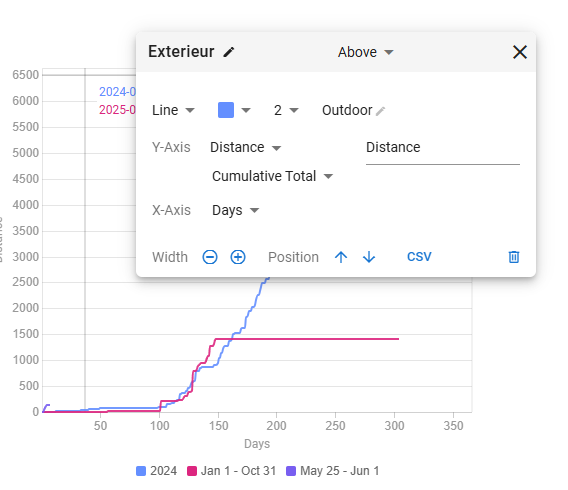Screen dimensions: 568x490
Task: Toggle the 2024 legend entry
Action: click(x=156, y=471)
